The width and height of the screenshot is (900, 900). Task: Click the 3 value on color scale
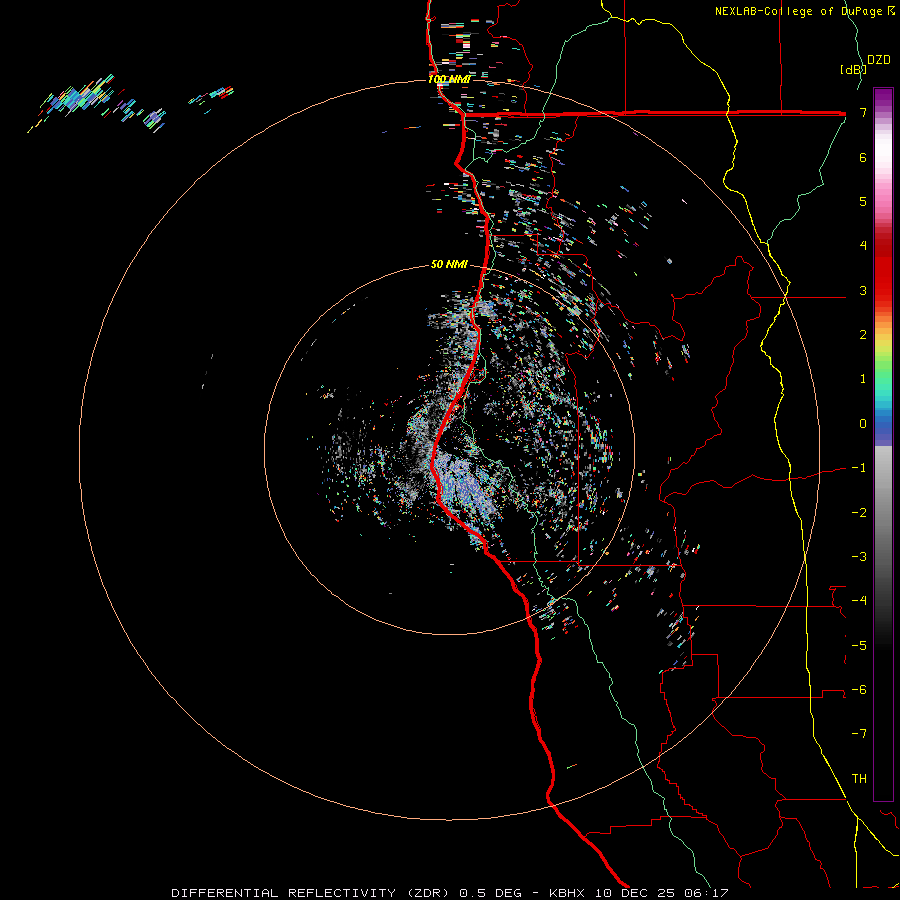[863, 290]
